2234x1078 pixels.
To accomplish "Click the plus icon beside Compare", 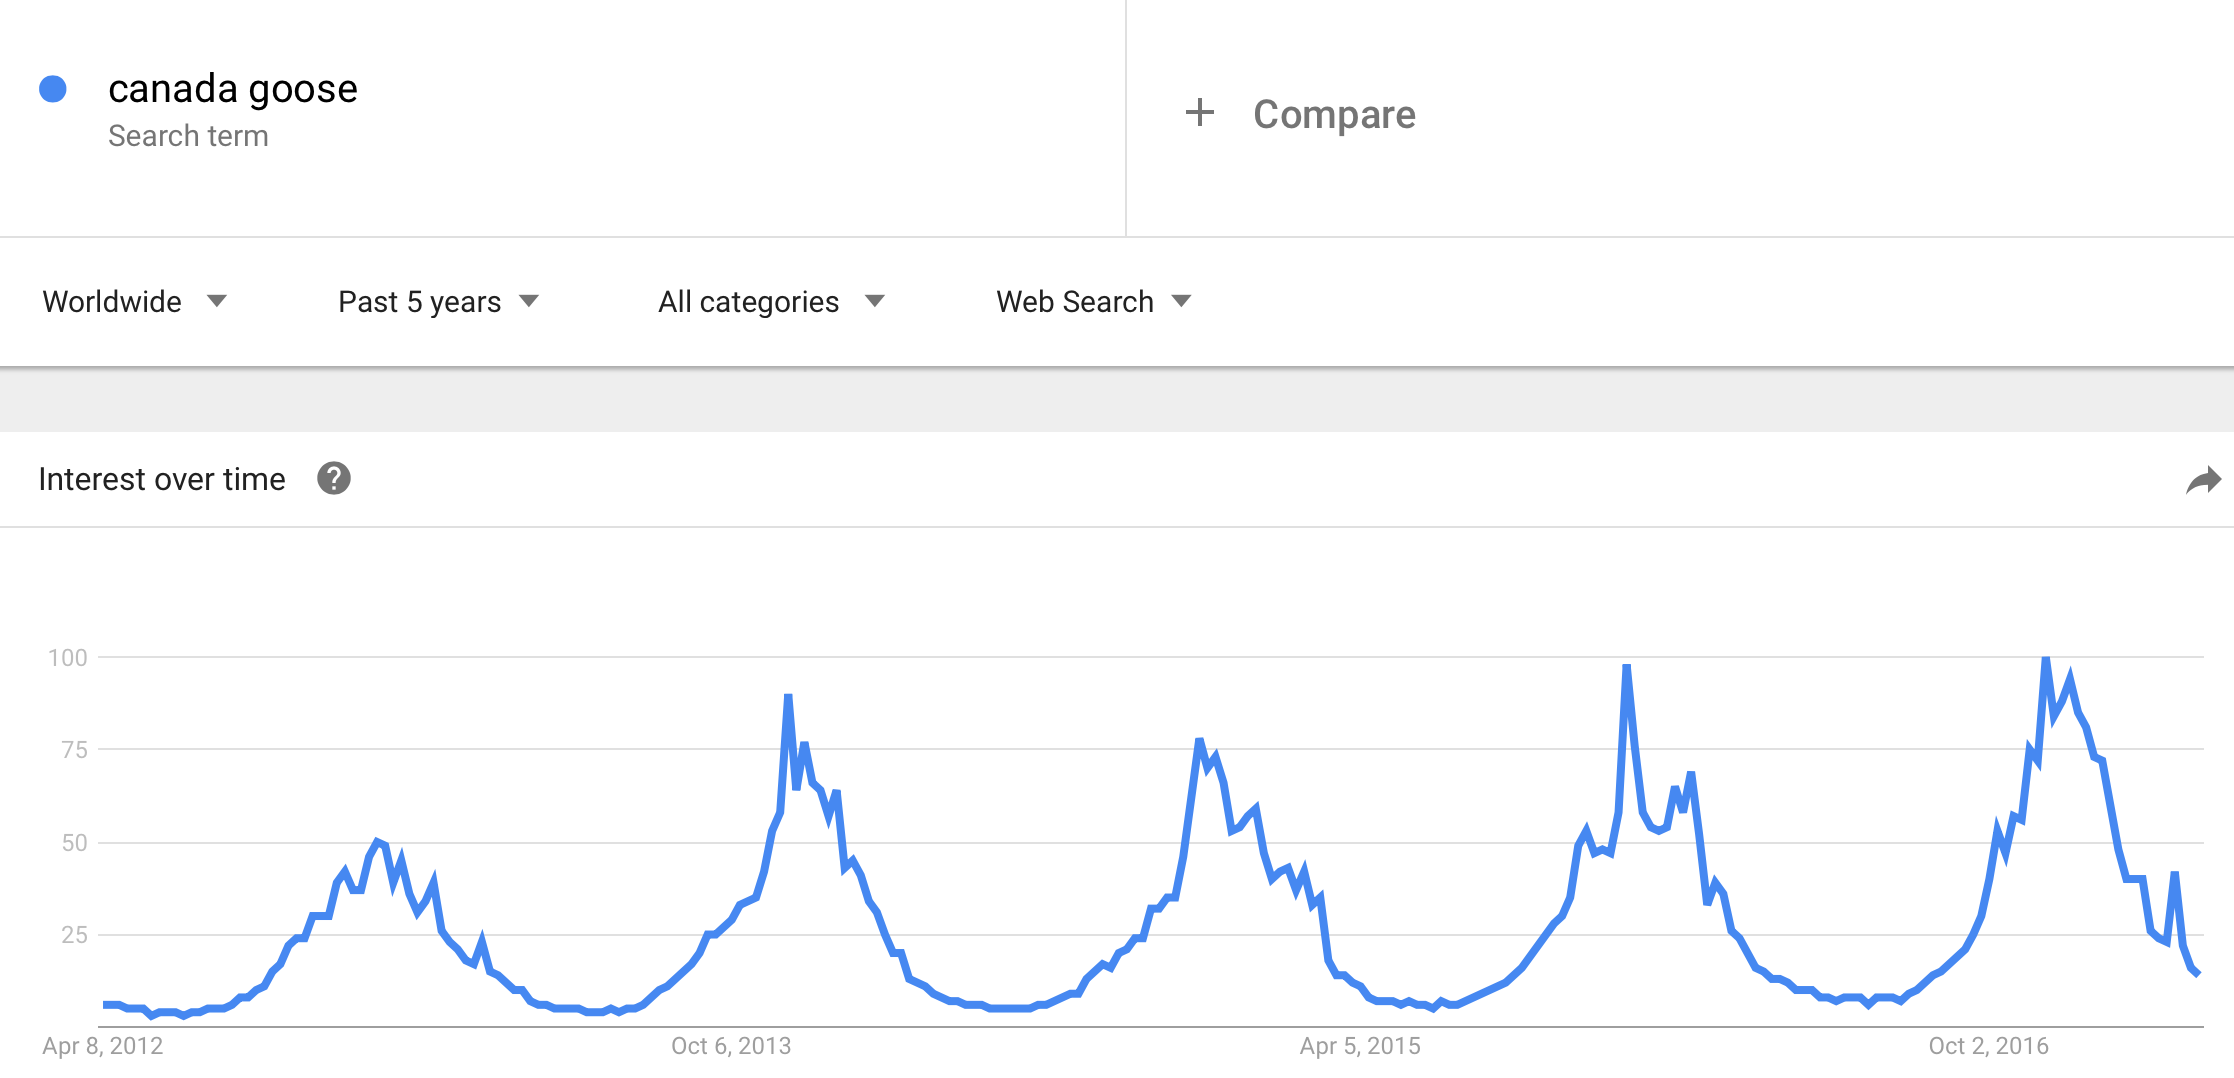I will coord(1199,112).
